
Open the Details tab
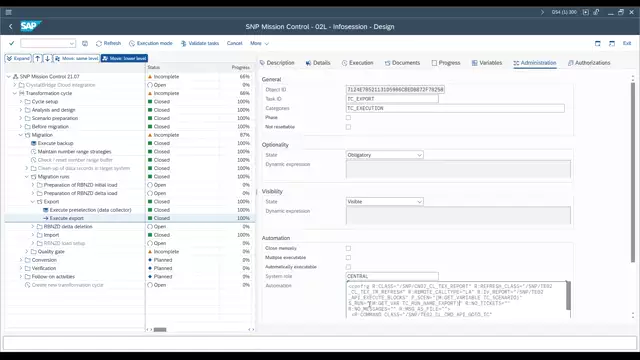[318, 63]
